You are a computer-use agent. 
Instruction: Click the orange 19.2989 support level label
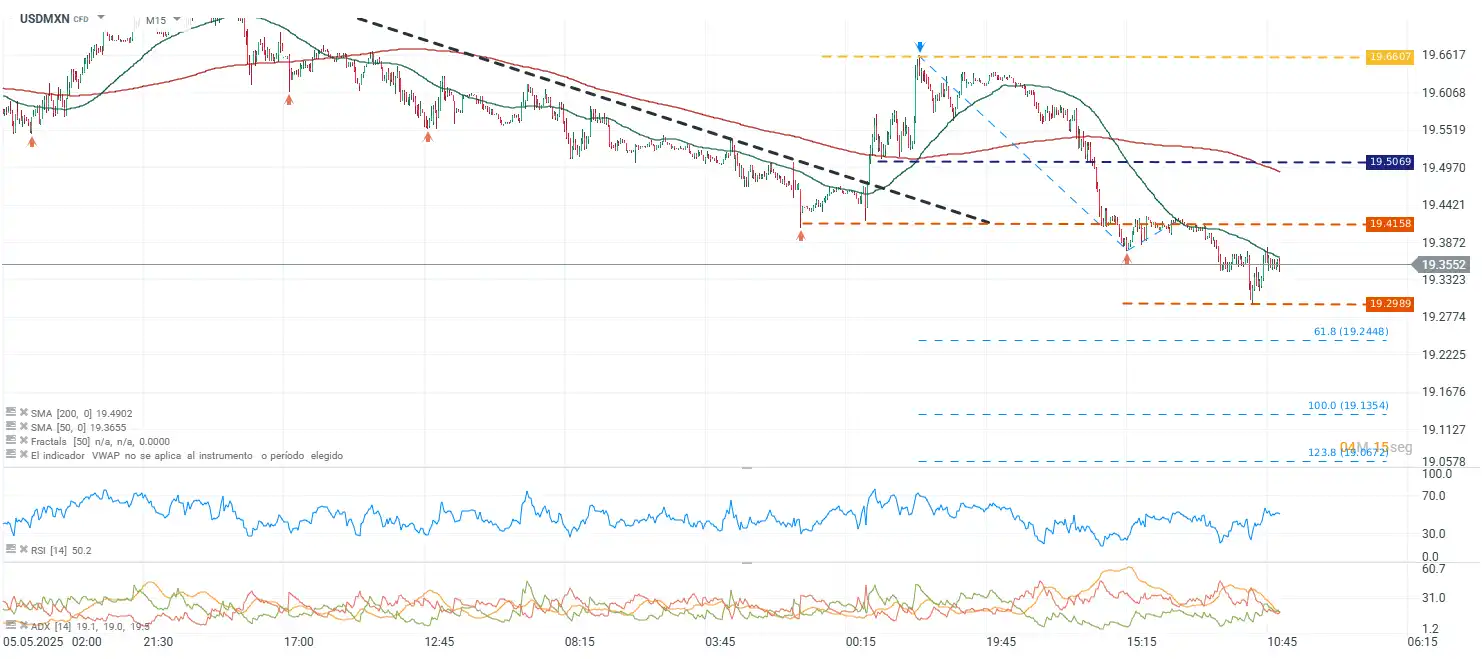[1391, 303]
